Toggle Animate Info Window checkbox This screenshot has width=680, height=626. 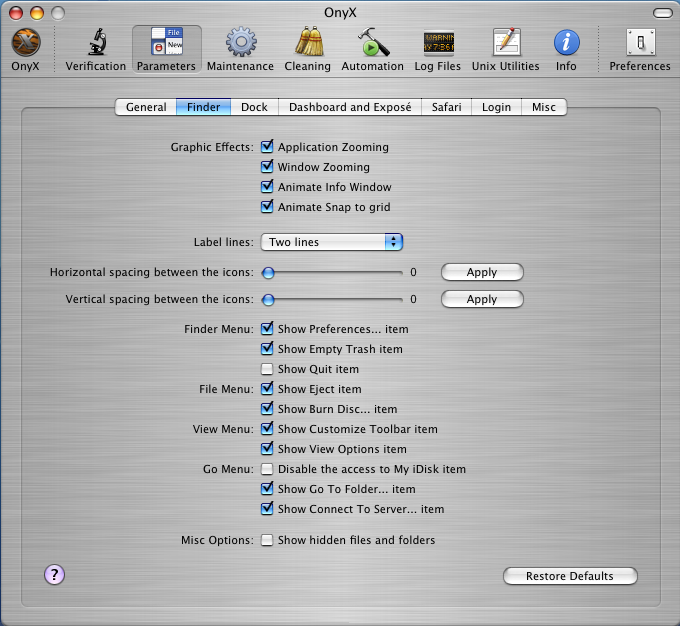click(267, 187)
